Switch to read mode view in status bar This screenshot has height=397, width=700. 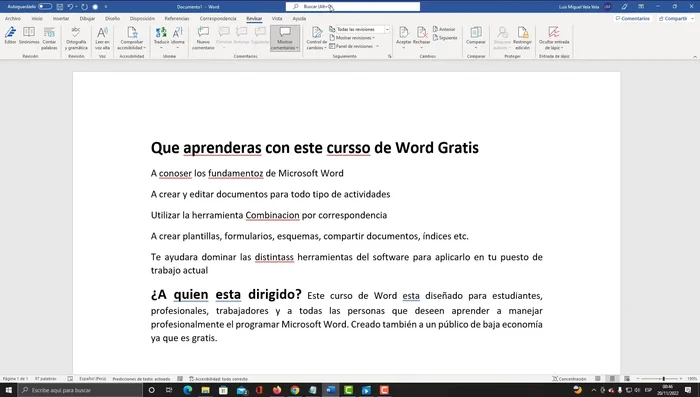tap(598, 379)
